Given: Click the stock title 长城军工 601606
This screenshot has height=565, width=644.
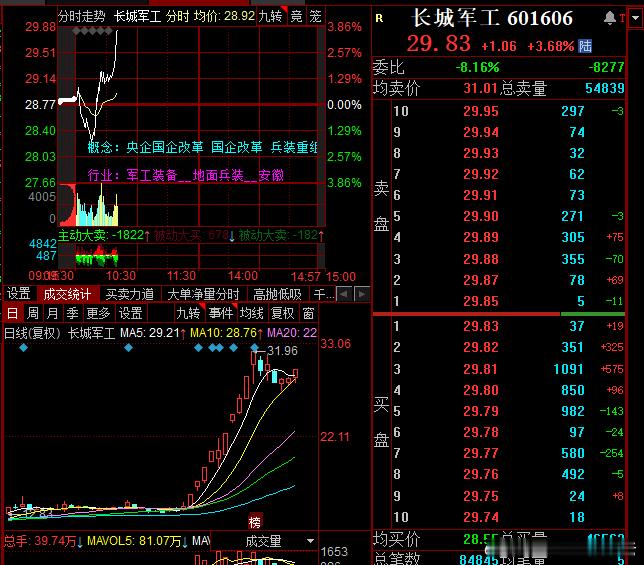Looking at the screenshot, I should coord(492,18).
